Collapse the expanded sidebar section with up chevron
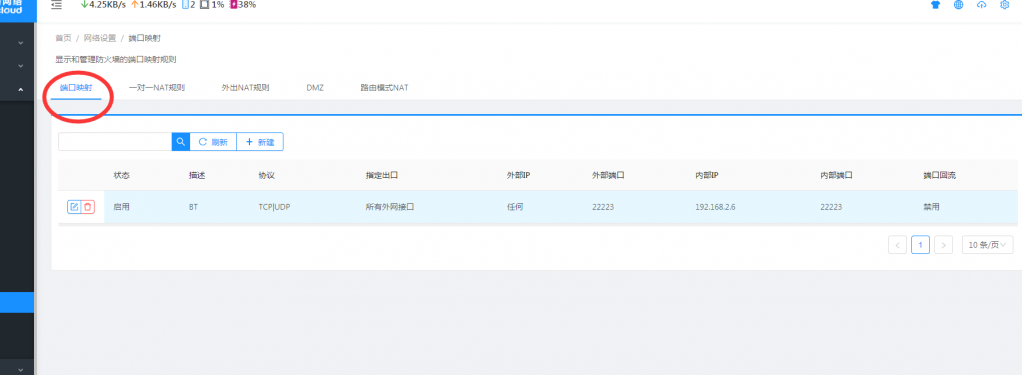 click(21, 89)
